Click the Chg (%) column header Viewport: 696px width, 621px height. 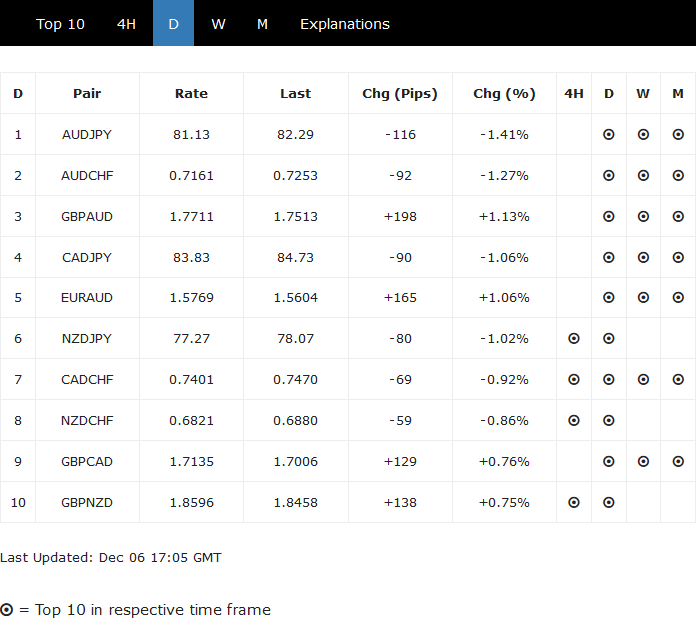pyautogui.click(x=504, y=94)
